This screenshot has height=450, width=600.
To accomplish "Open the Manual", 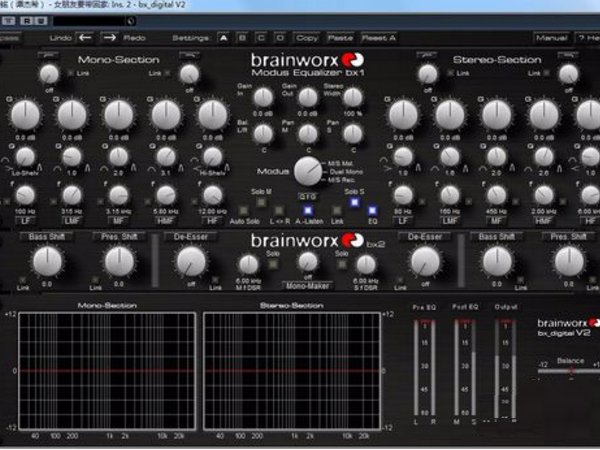I will [x=551, y=38].
